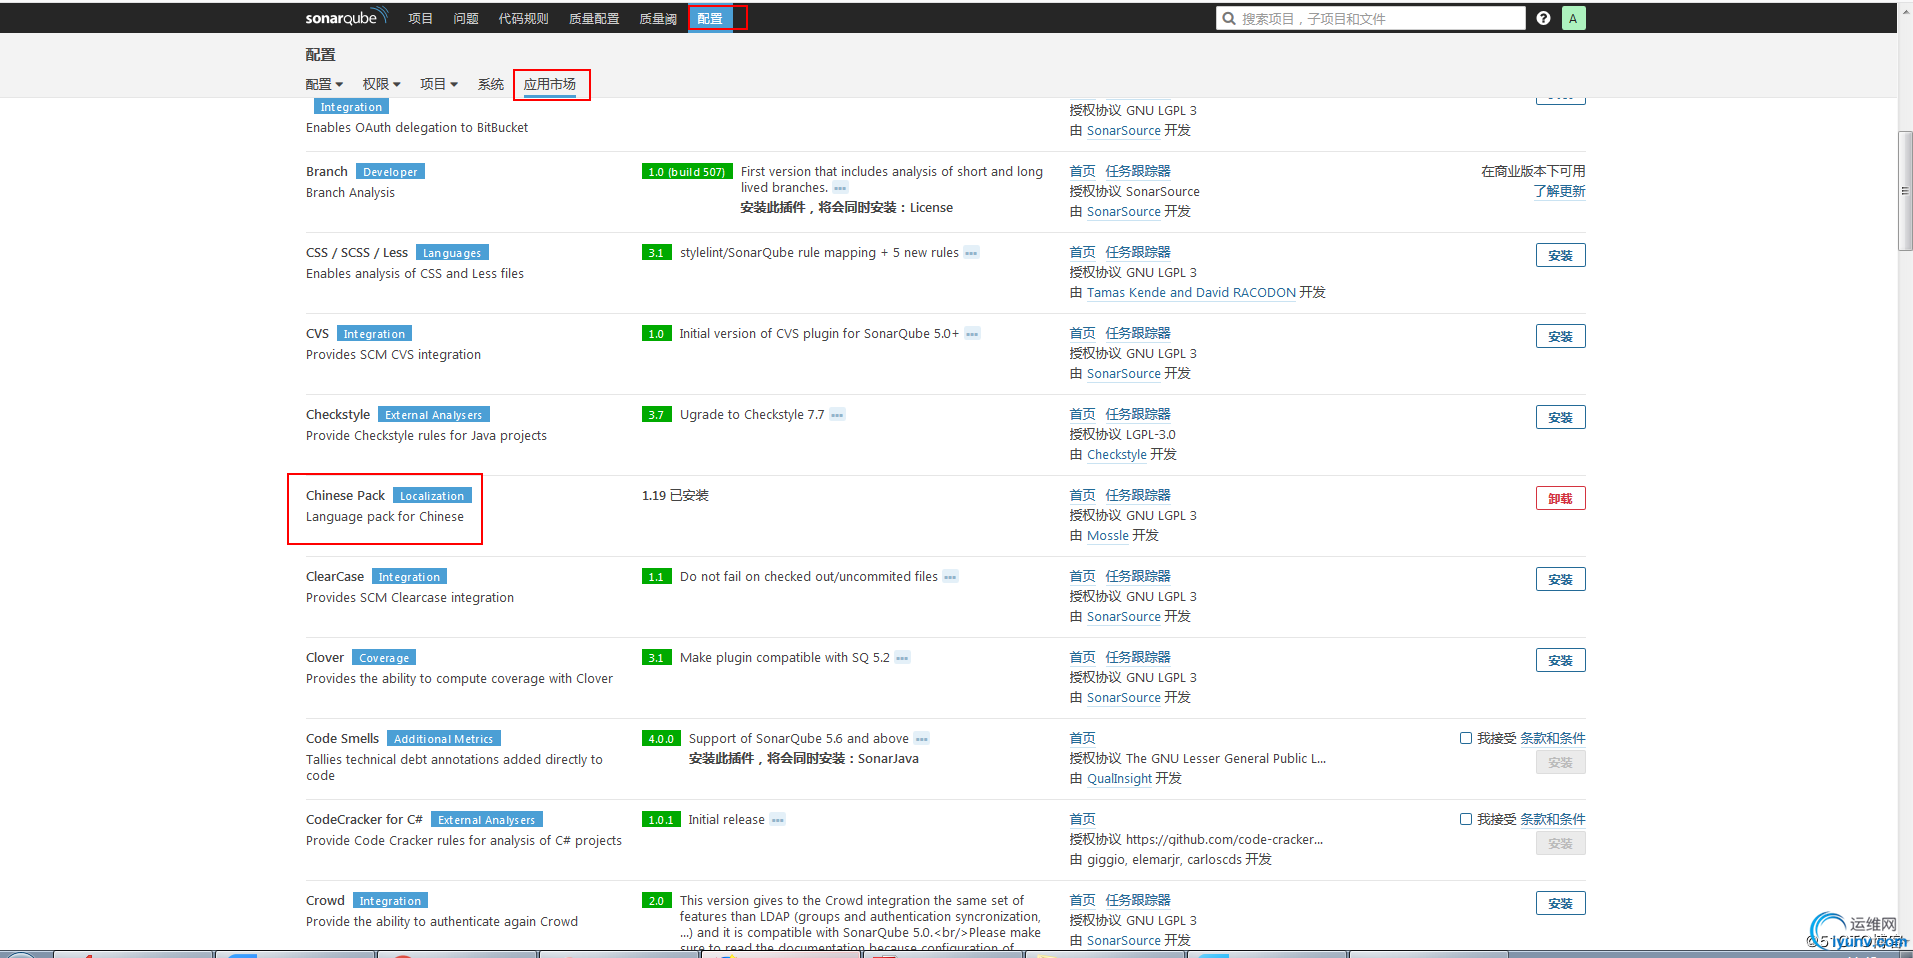Screen dimensions: 1913x958
Task: Open the 项目 submenu dropdown
Action: (x=439, y=84)
